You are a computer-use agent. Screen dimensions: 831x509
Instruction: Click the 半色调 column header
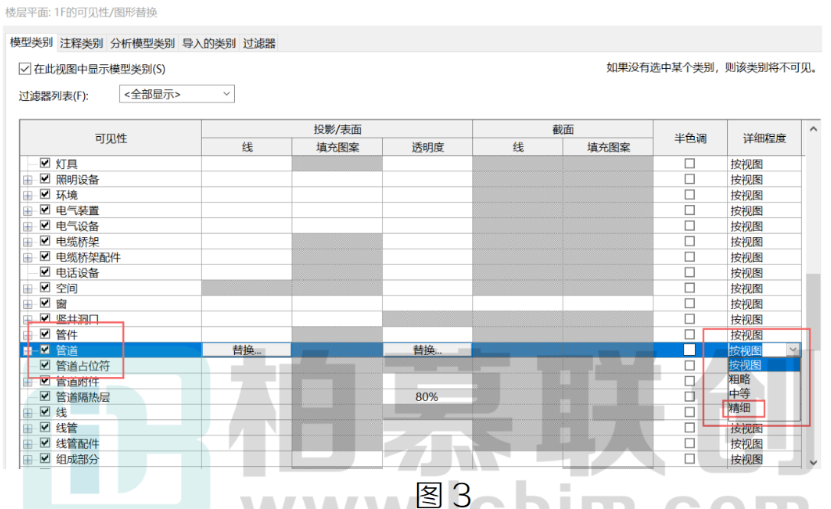point(690,138)
